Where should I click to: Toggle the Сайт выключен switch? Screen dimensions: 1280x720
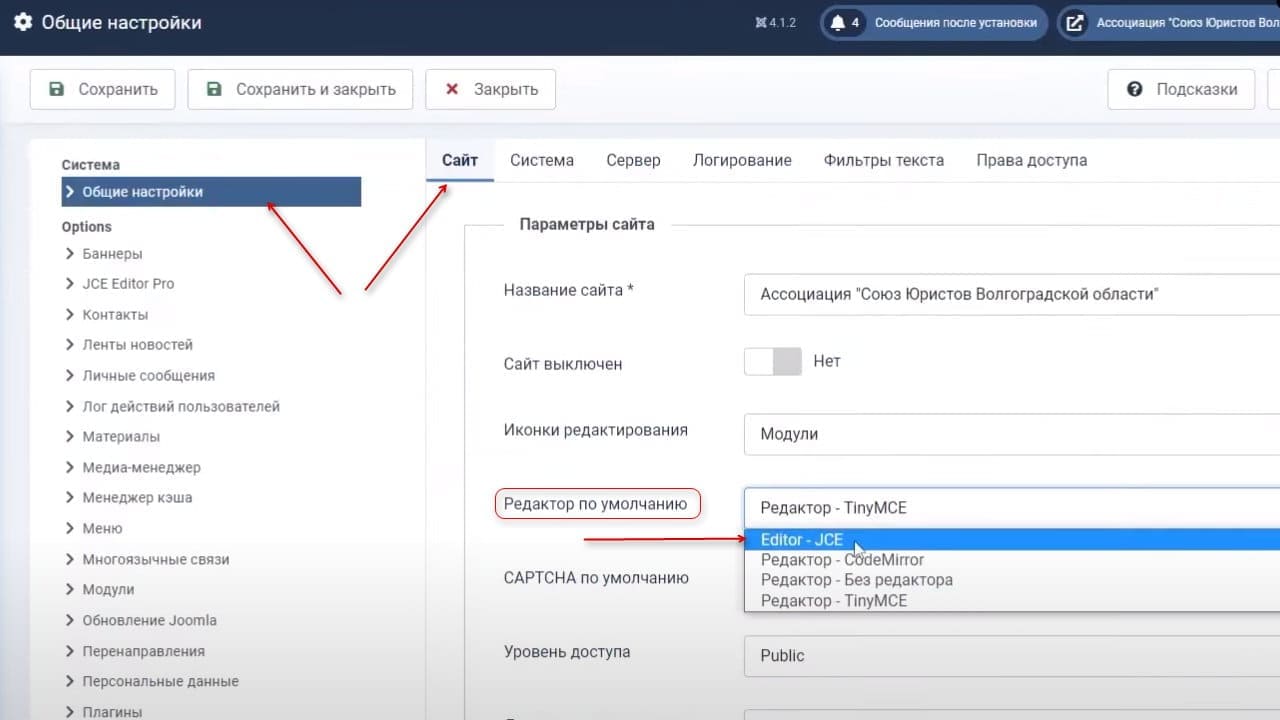coord(773,362)
